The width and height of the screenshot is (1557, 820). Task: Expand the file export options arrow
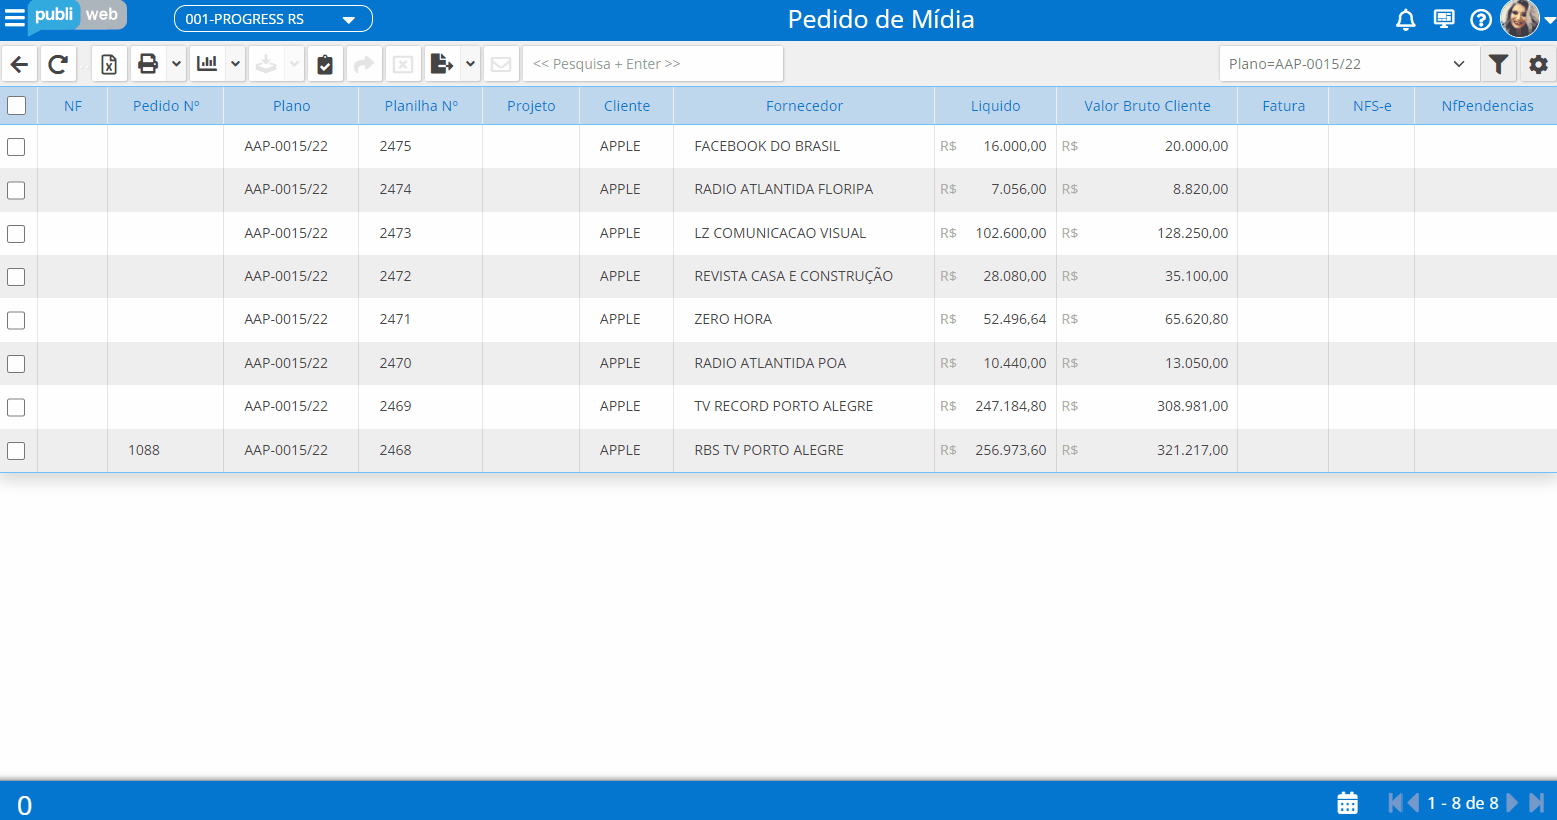[470, 64]
